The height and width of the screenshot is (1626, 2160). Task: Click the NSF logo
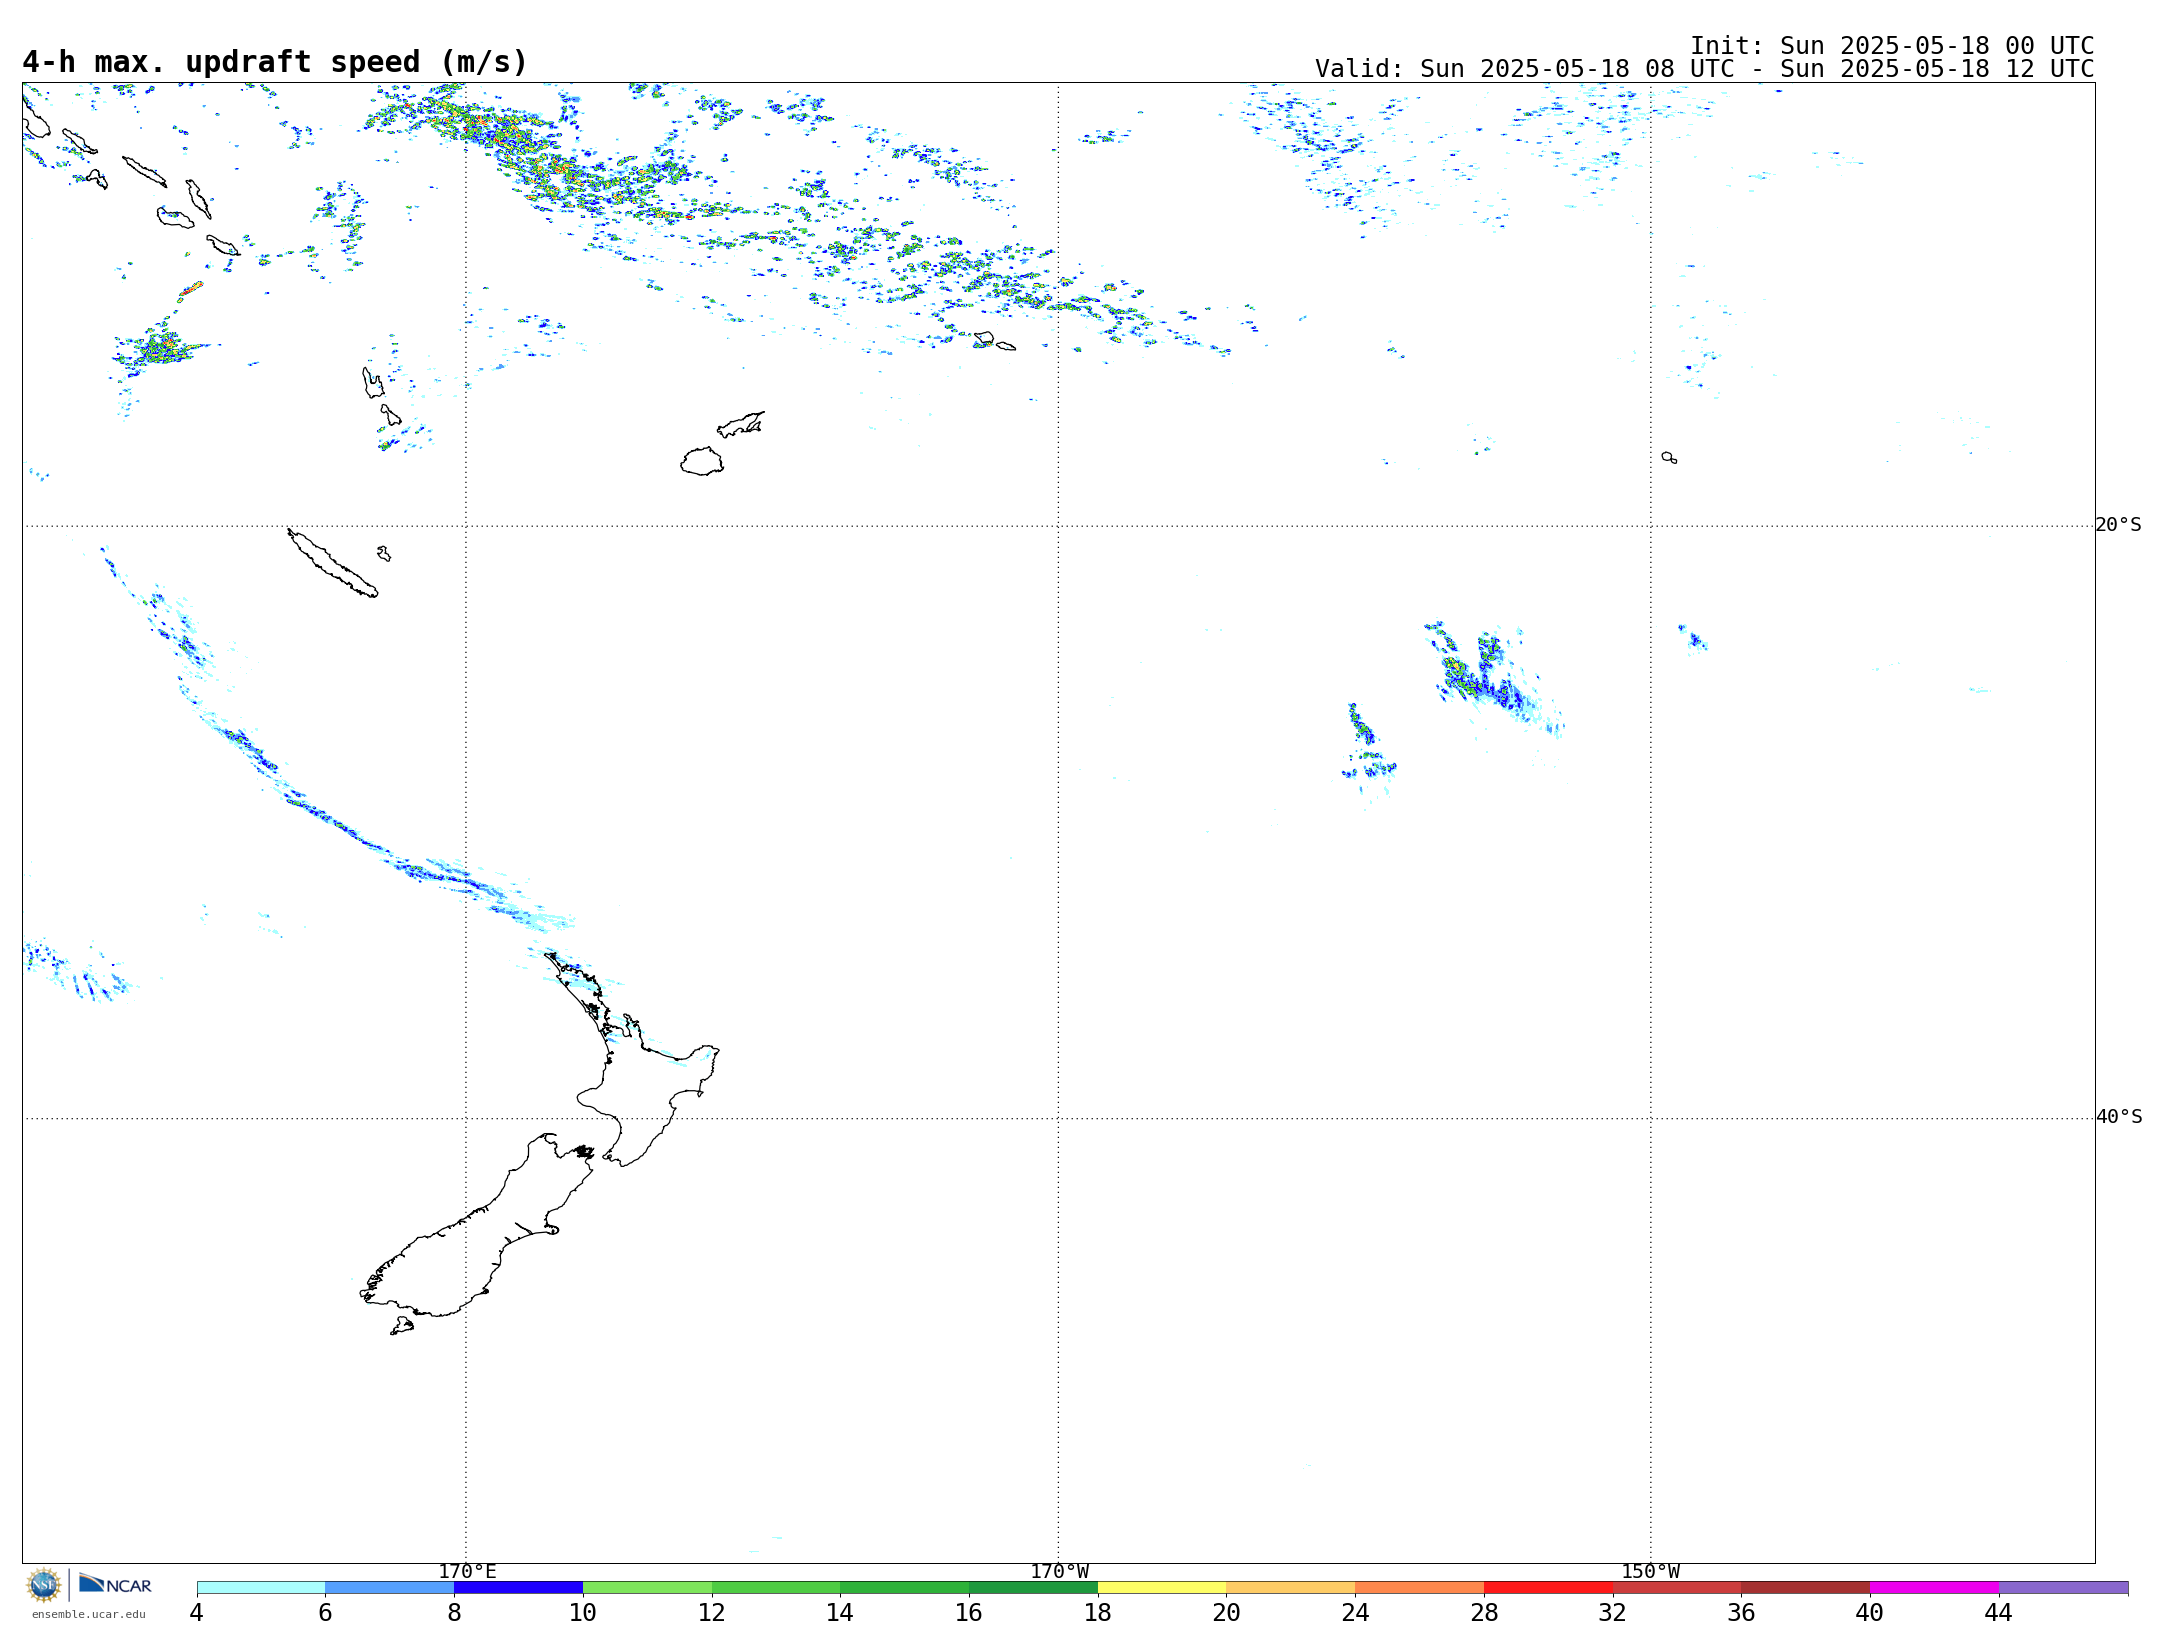(44, 1585)
